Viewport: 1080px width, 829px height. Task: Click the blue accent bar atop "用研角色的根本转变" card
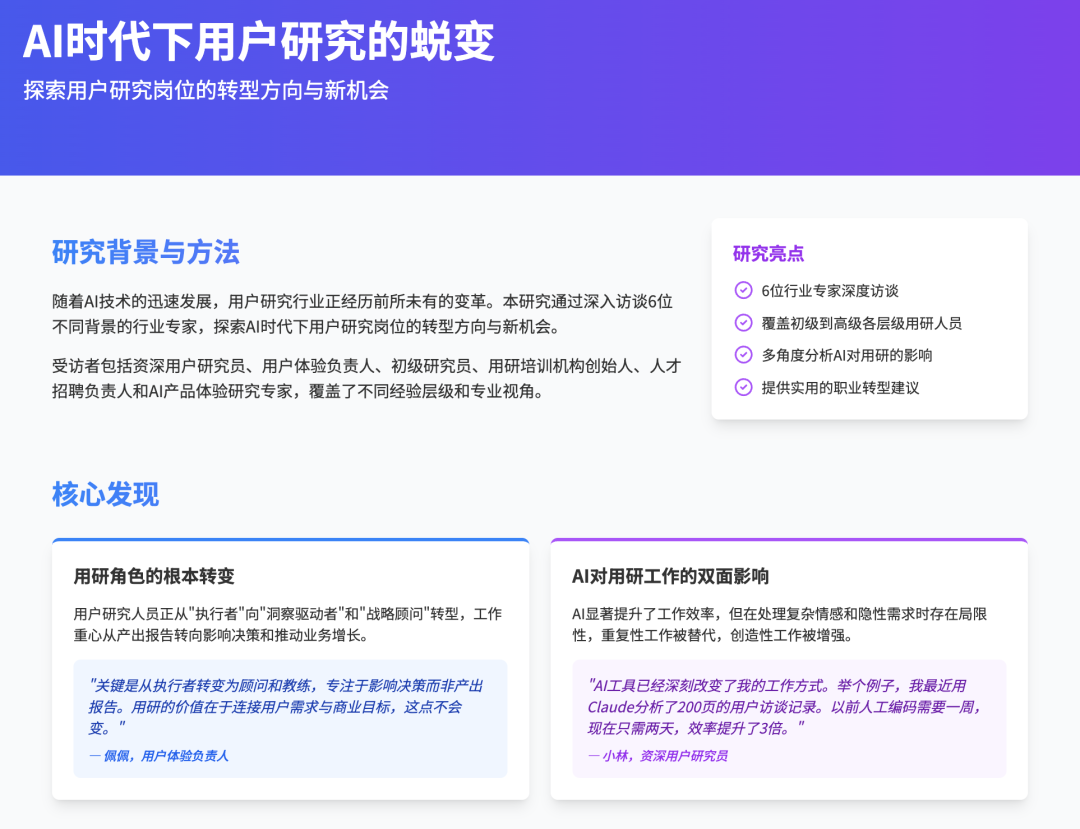(290, 540)
